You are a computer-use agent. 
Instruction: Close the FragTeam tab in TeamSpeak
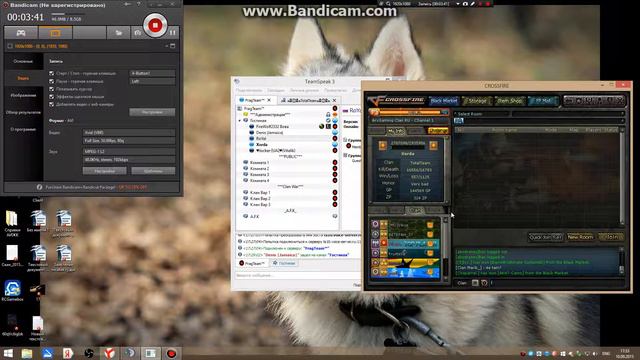coord(269,100)
